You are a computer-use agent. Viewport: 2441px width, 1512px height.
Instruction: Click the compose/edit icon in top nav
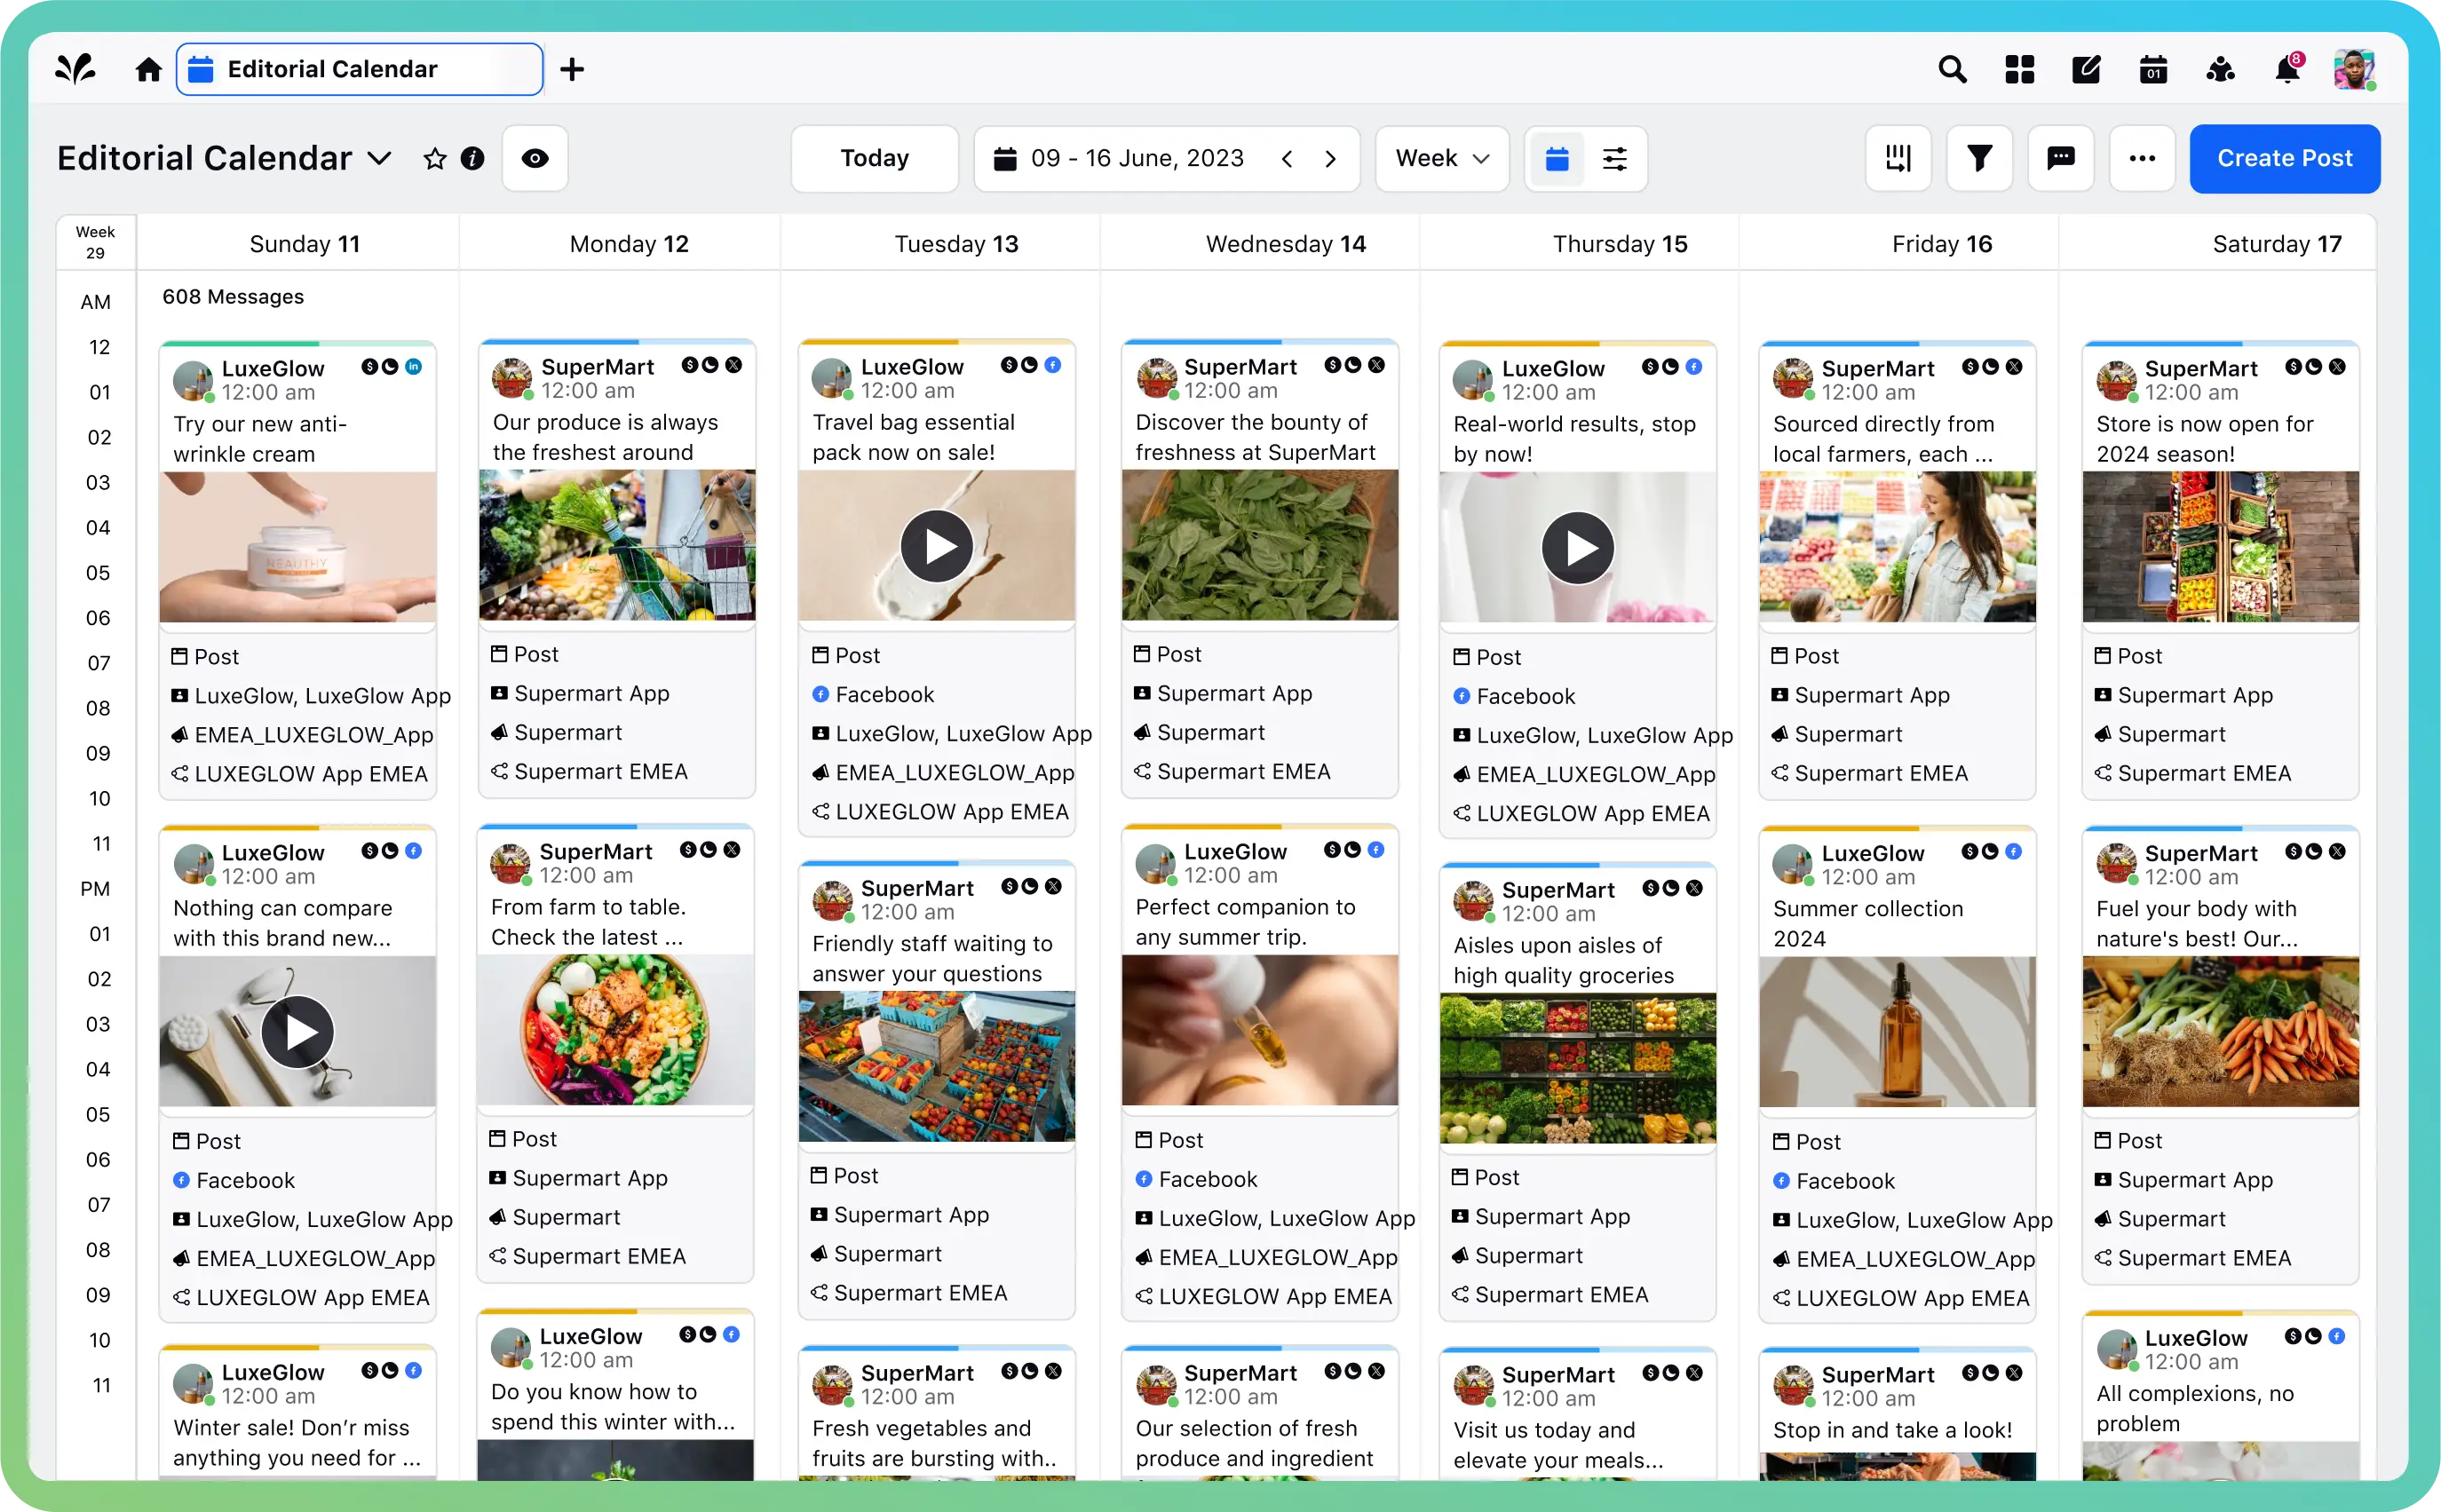pos(2087,70)
